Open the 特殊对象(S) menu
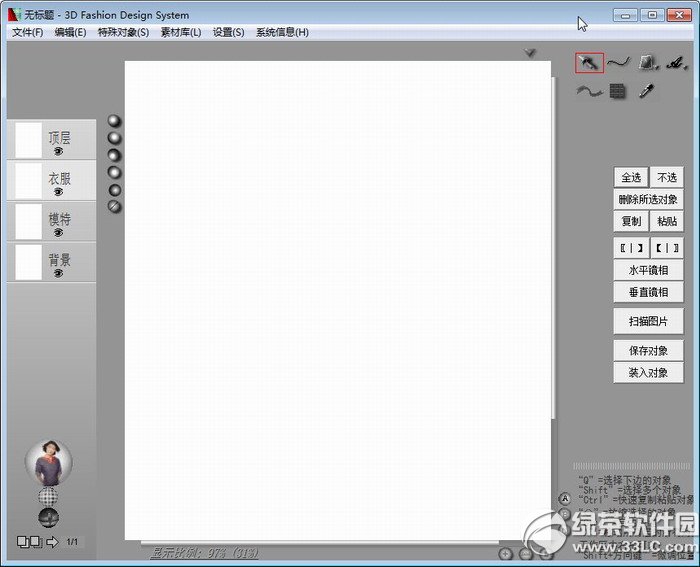Screen dimensions: 700x567 coord(123,33)
